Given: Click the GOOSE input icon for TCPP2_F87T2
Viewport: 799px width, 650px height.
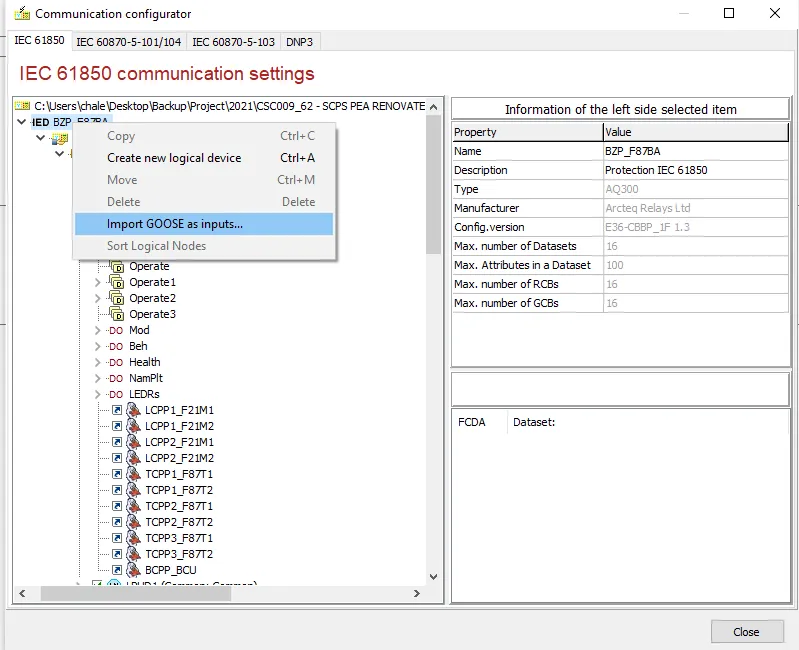Looking at the screenshot, I should pos(134,522).
